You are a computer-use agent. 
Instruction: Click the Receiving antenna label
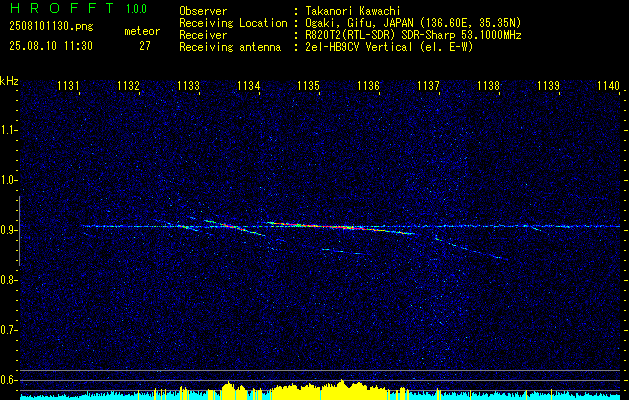230,47
